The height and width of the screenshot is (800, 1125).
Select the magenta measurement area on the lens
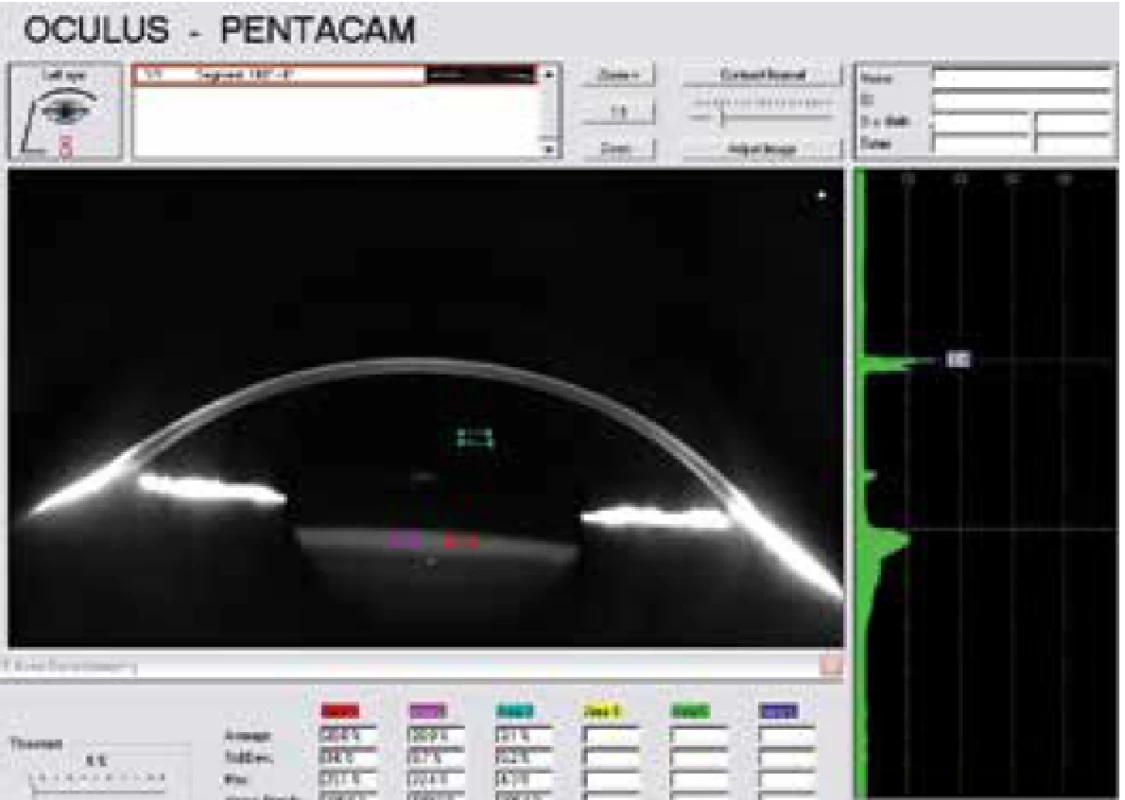[404, 540]
